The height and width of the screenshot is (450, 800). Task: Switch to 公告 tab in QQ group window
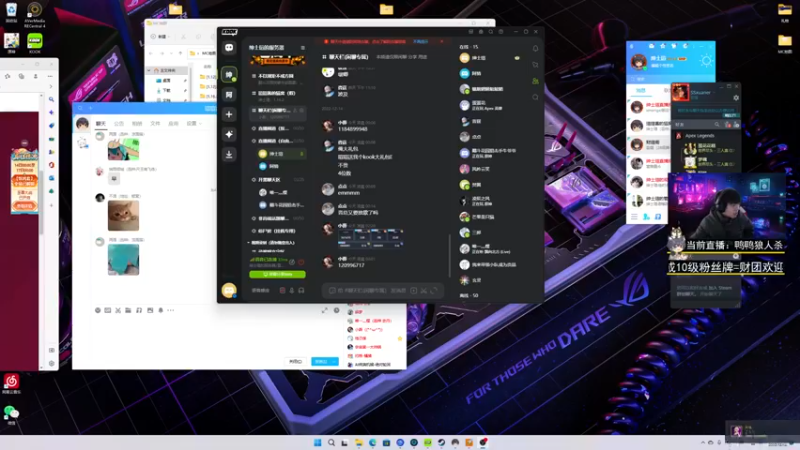(x=119, y=123)
